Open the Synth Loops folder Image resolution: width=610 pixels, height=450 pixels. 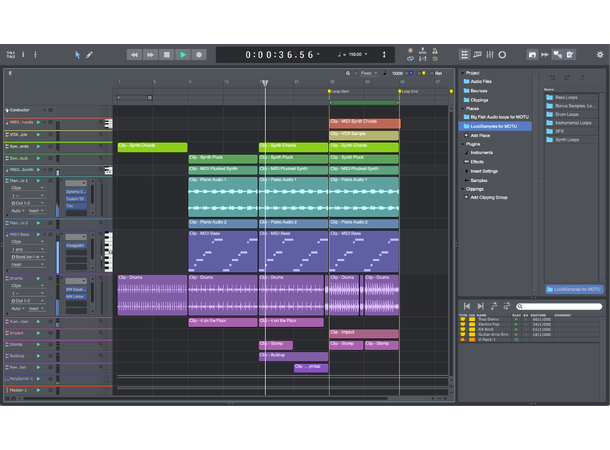click(x=571, y=140)
